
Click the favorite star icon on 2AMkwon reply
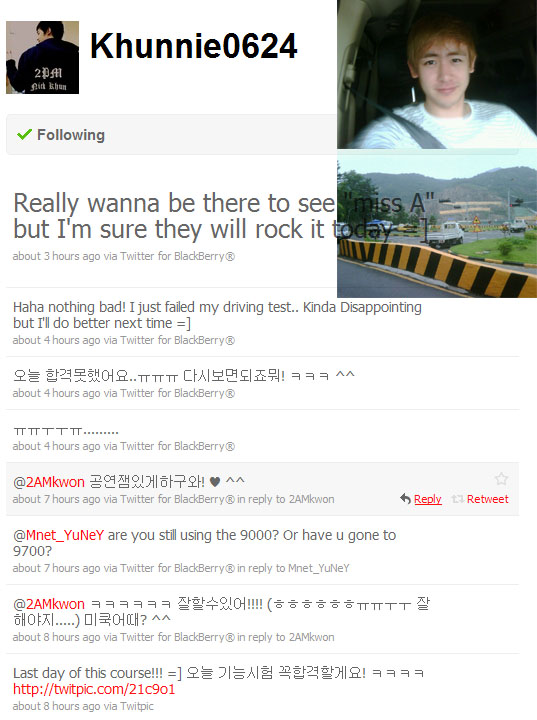click(x=501, y=479)
